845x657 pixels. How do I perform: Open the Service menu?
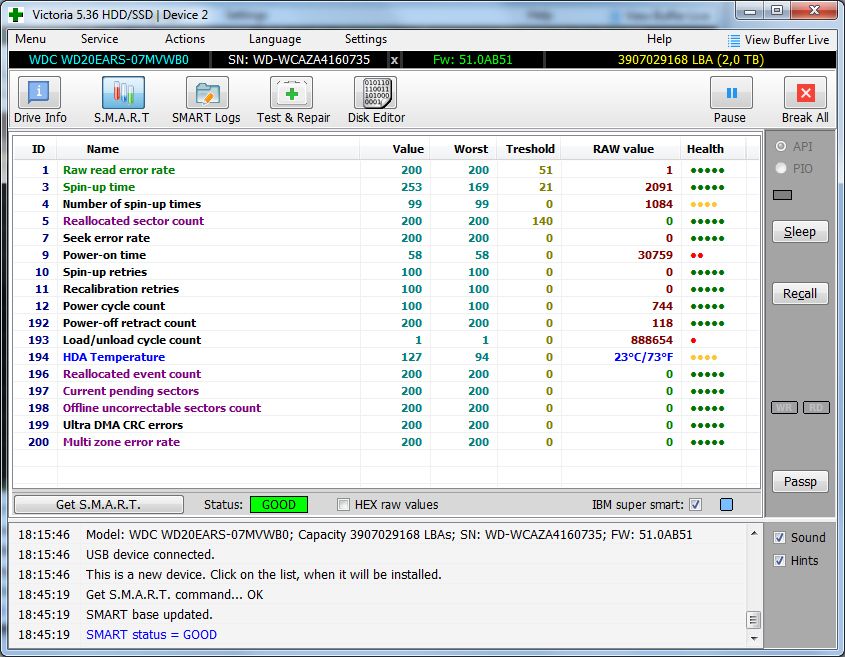pos(99,39)
